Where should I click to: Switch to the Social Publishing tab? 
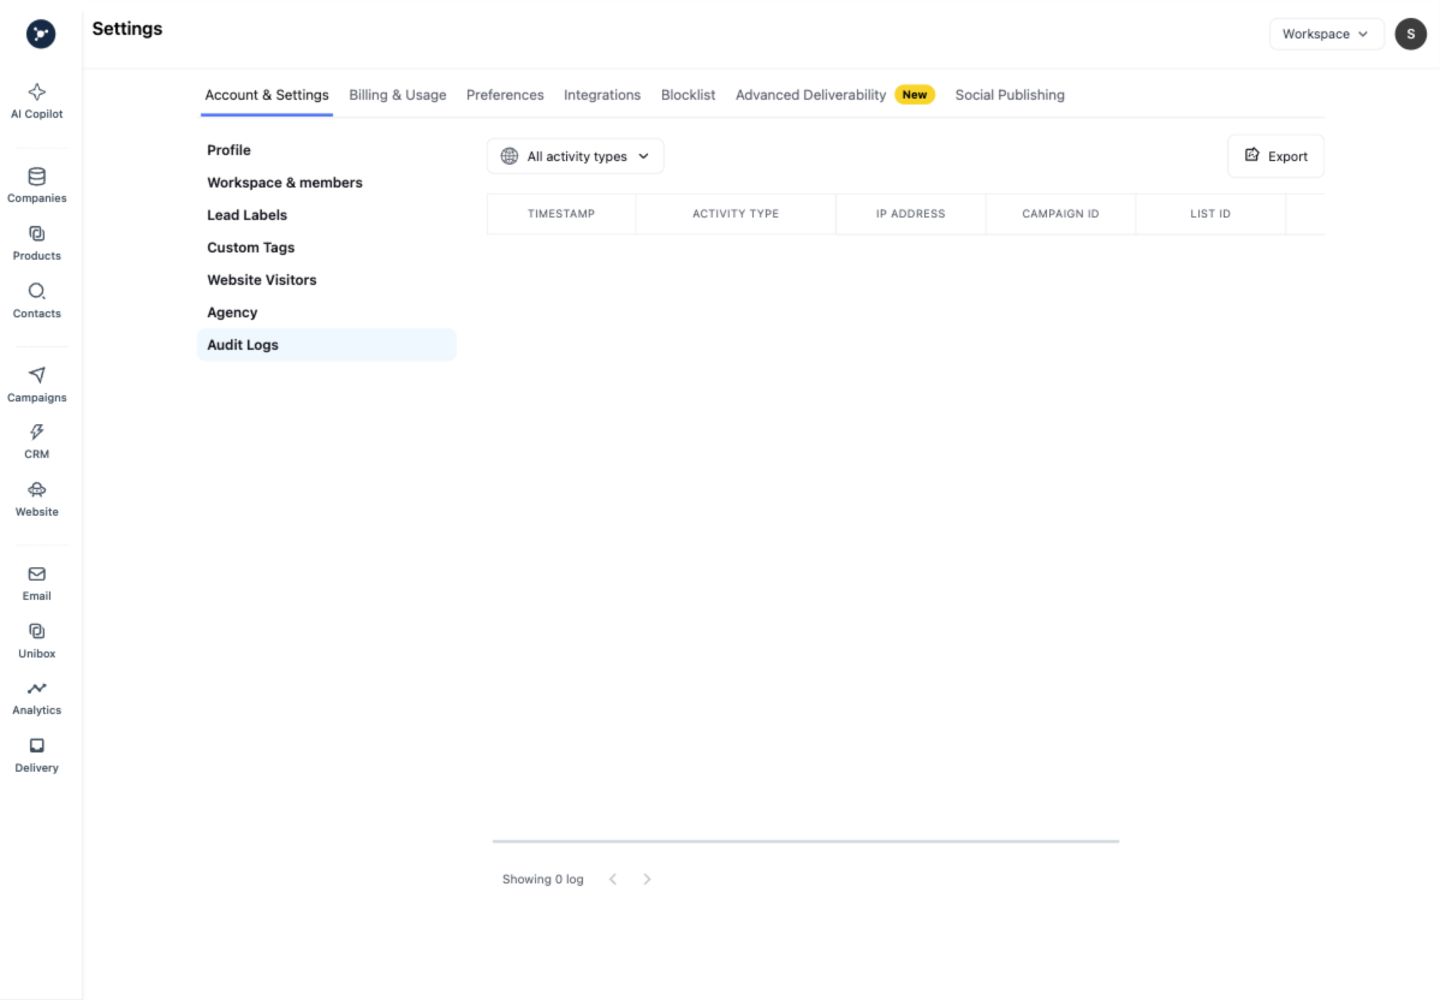click(1010, 95)
